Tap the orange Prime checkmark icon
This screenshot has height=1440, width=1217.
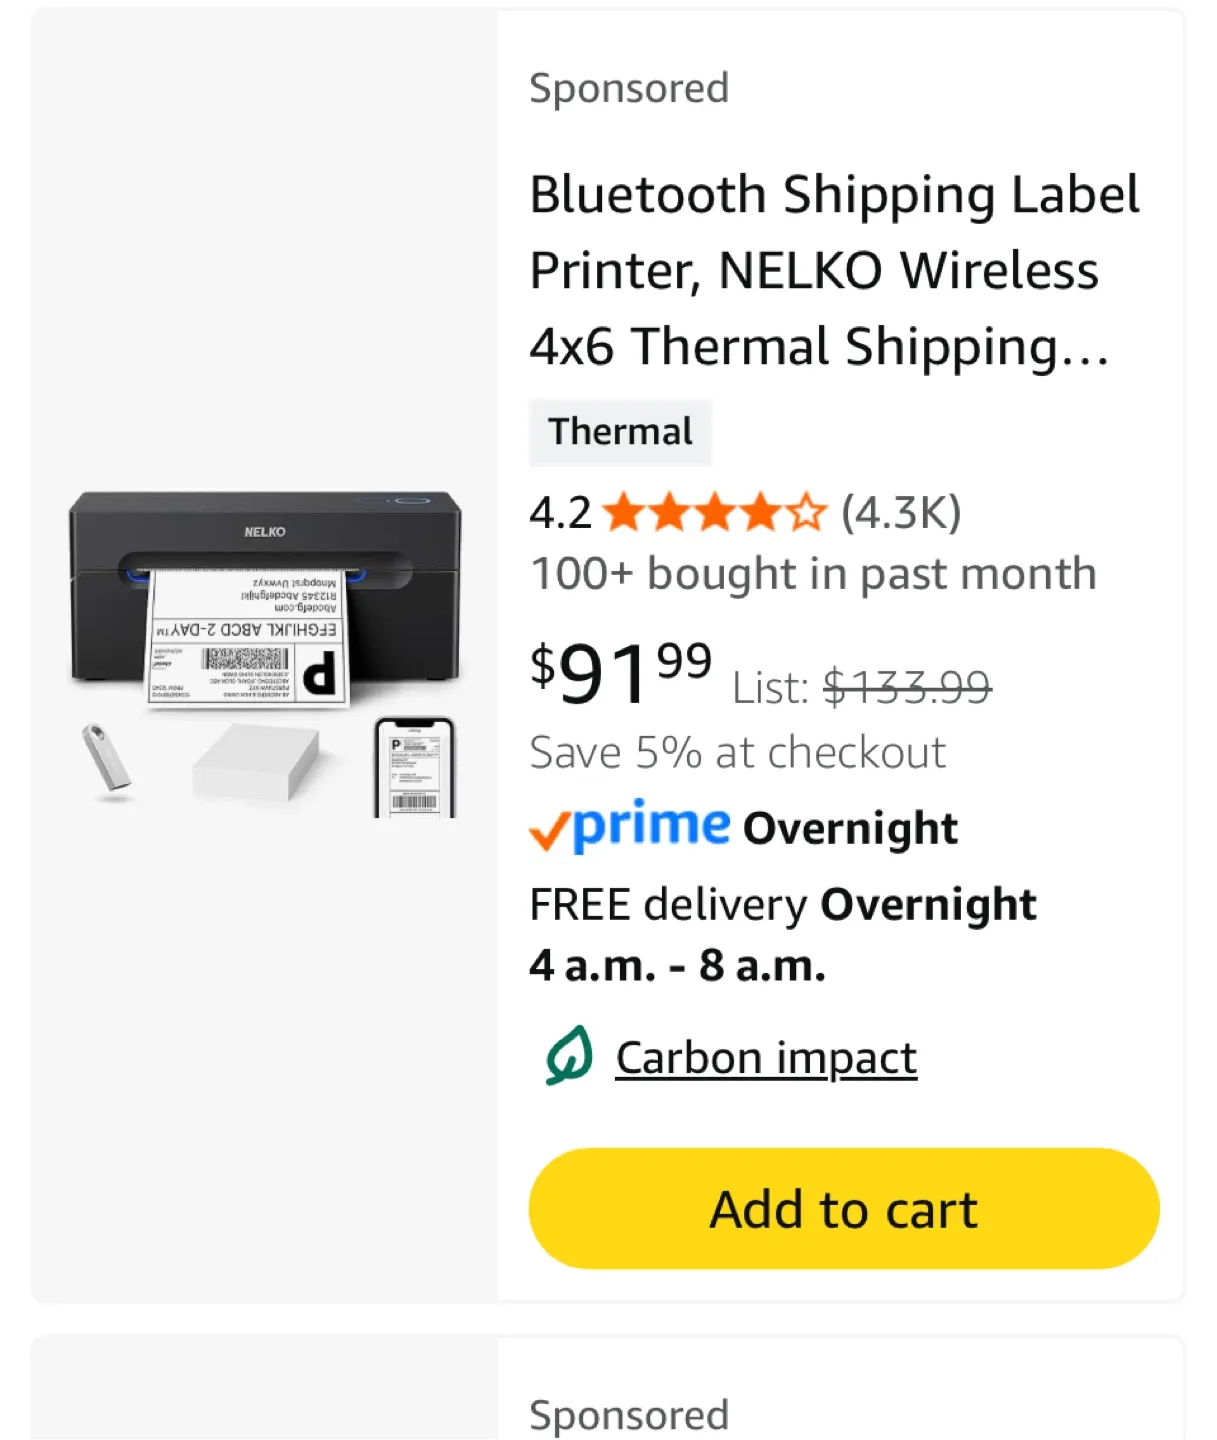point(549,831)
